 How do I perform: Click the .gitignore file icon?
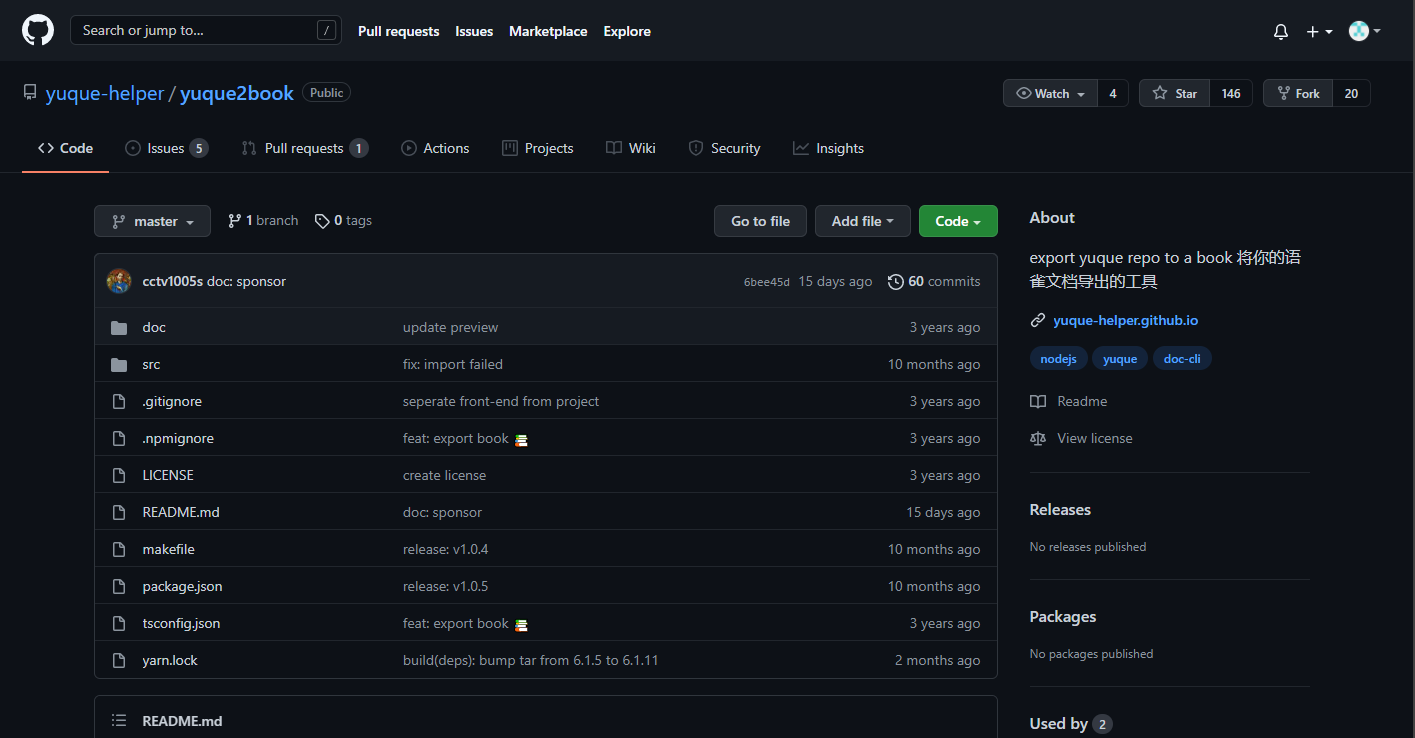coord(119,402)
